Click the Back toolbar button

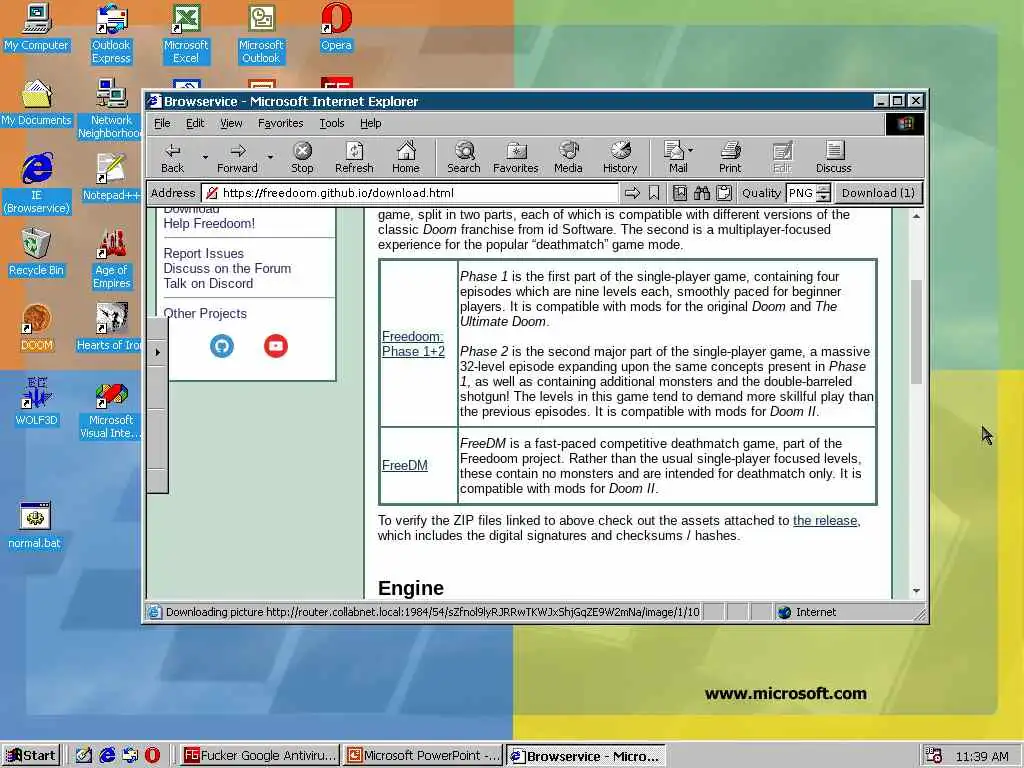click(172, 157)
